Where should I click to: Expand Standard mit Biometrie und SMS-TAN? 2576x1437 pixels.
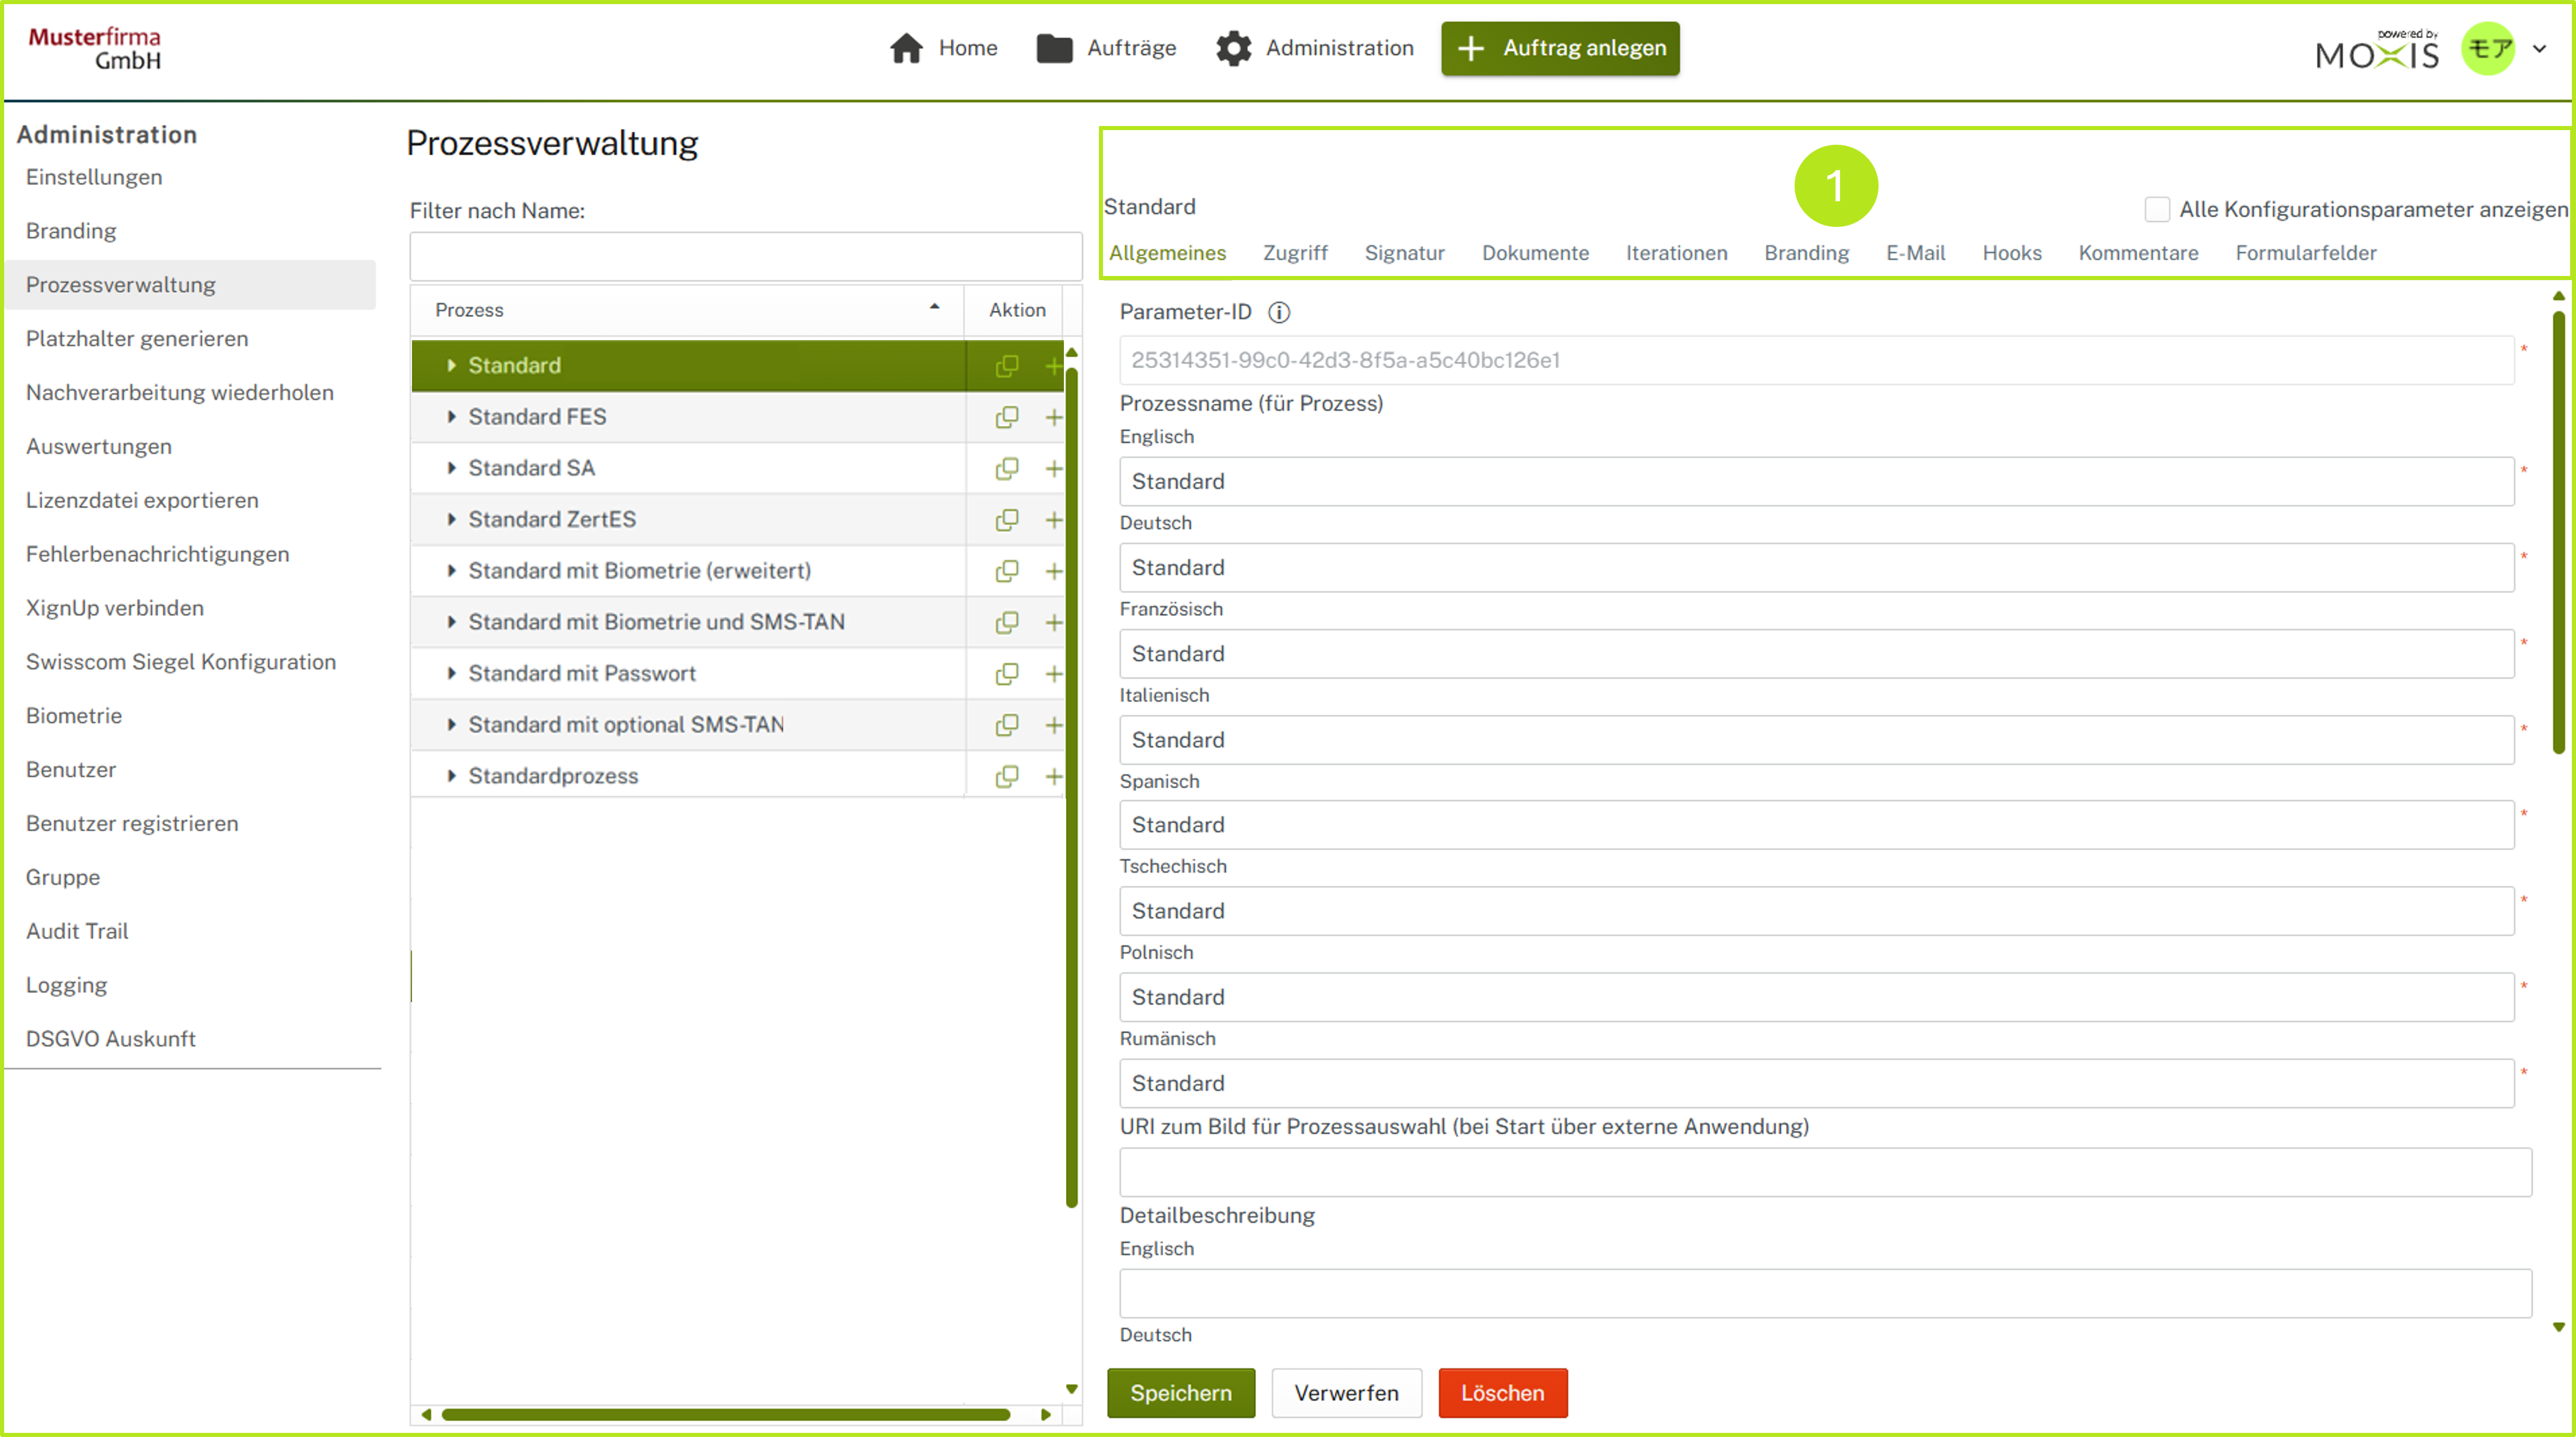pos(451,622)
